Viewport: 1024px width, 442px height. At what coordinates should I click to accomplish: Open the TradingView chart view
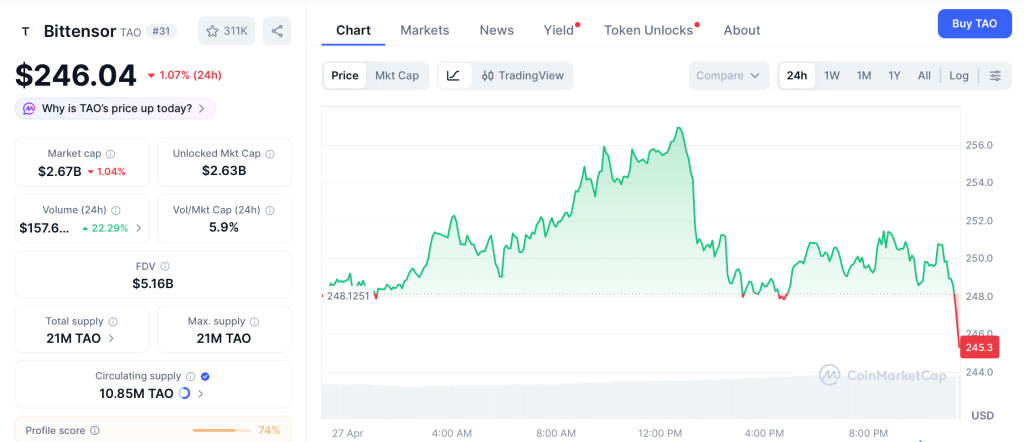tap(521, 76)
